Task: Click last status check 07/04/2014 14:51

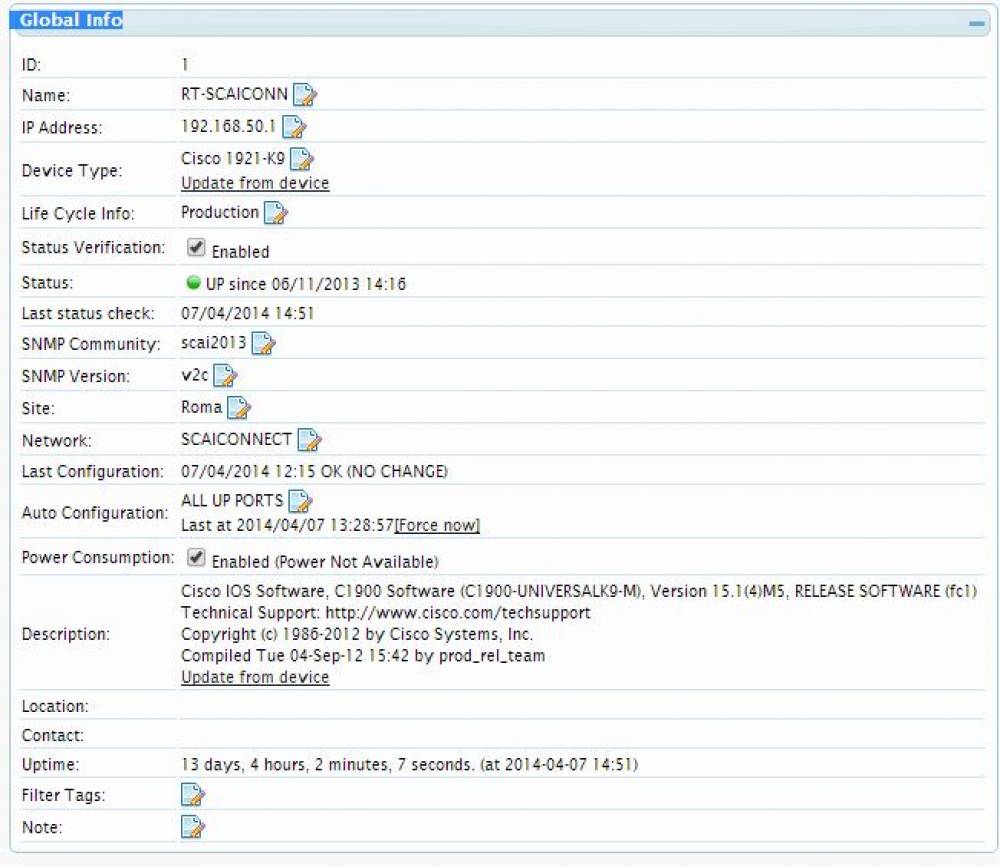Action: coord(247,313)
